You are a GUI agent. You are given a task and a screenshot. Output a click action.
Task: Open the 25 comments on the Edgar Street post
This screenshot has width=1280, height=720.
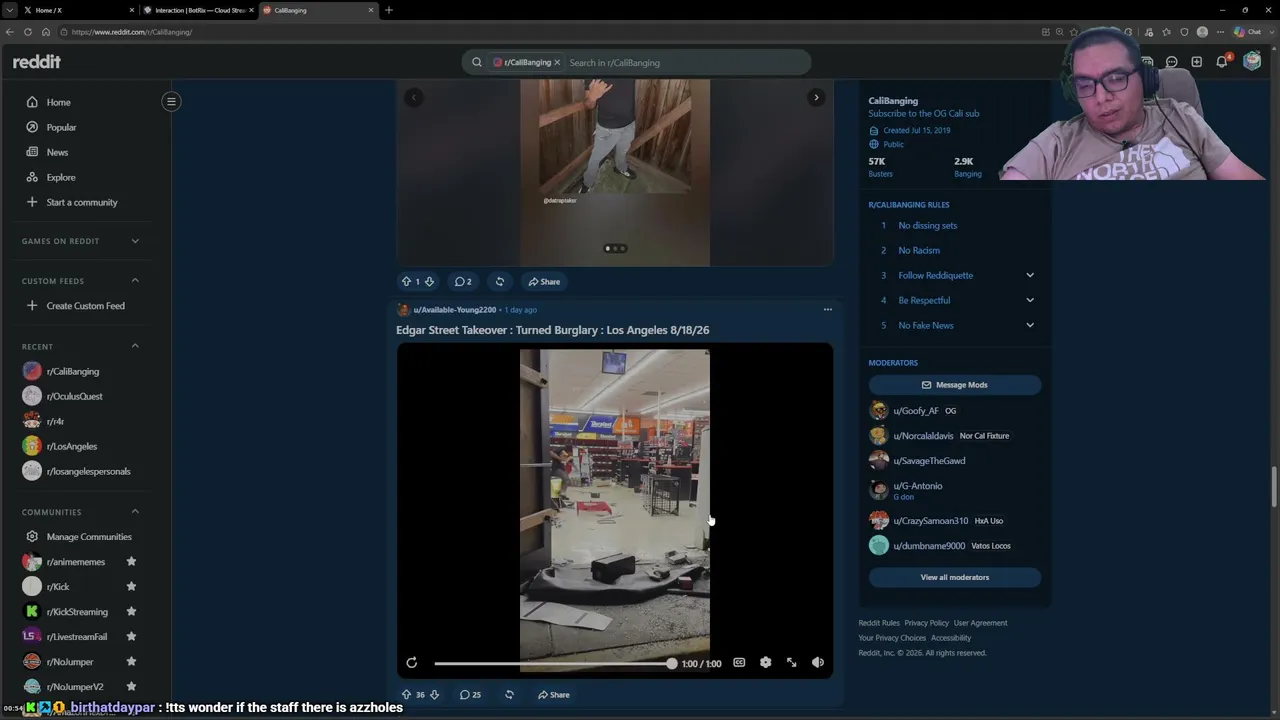click(470, 694)
